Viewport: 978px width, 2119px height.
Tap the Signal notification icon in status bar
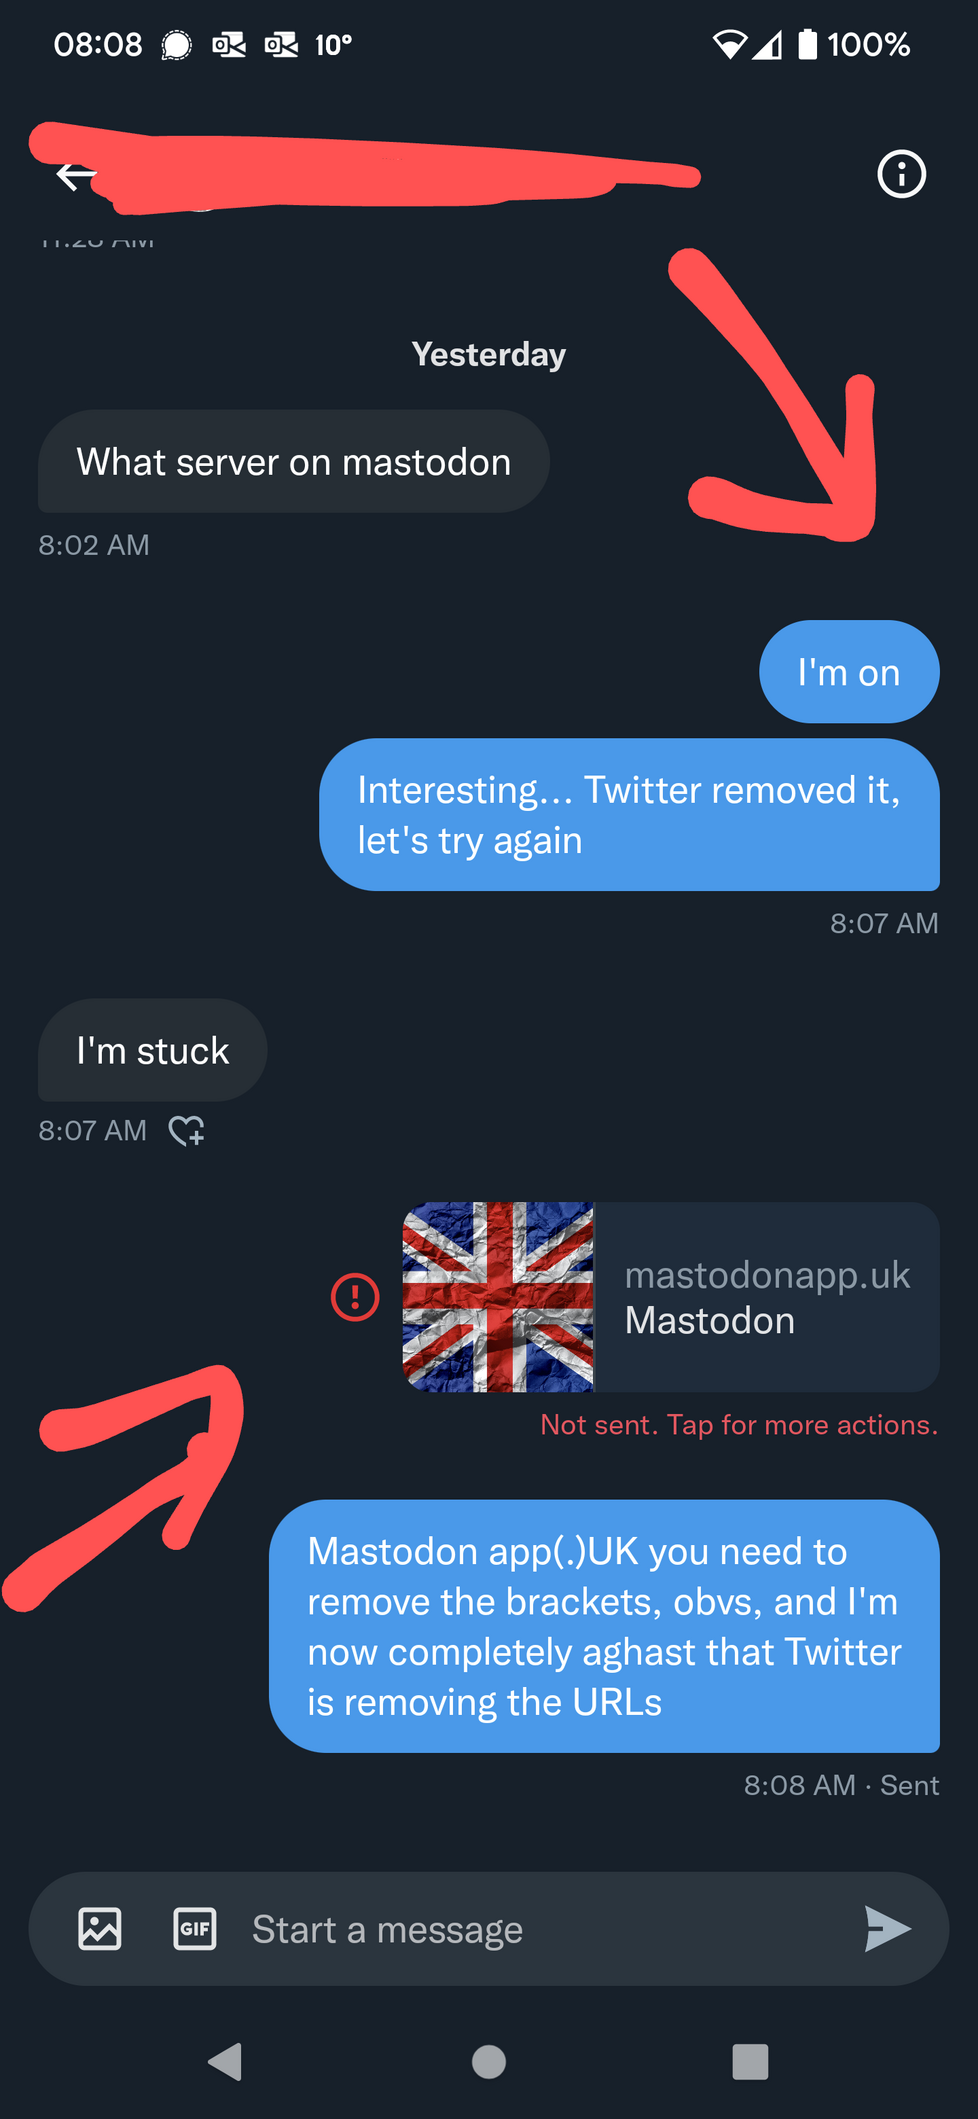[x=177, y=45]
